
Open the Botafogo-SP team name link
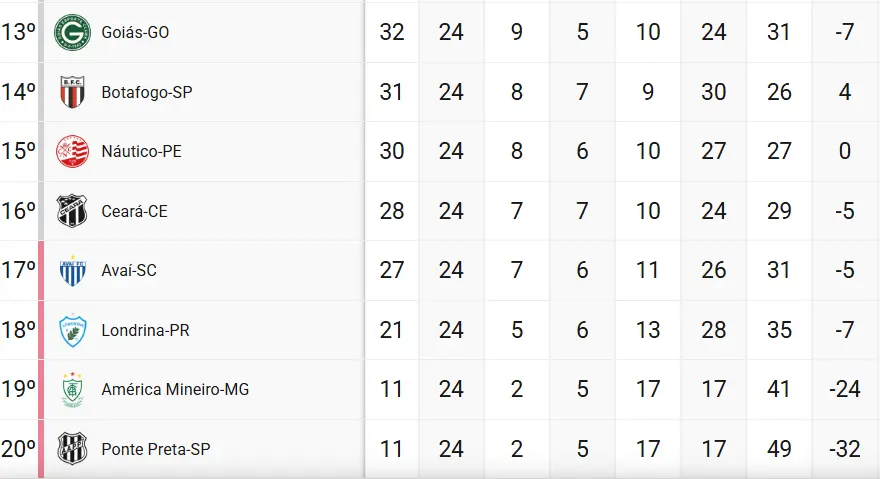(147, 92)
